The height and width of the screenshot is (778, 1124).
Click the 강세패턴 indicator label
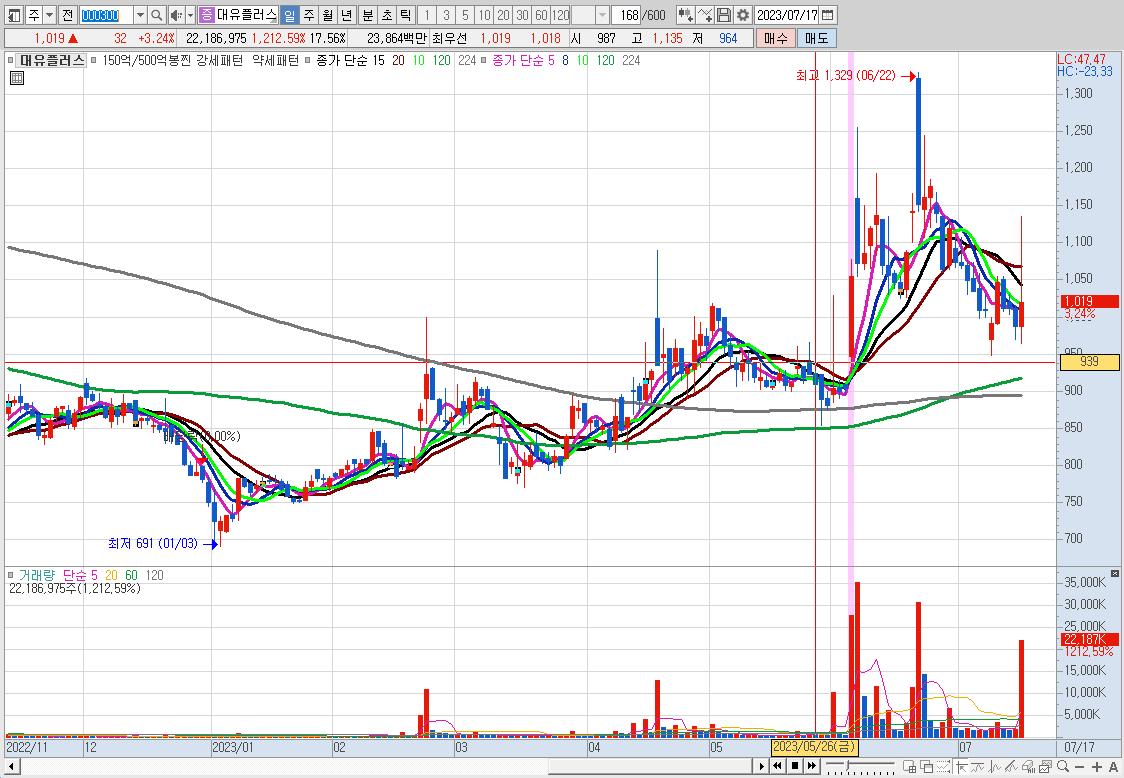[x=219, y=61]
